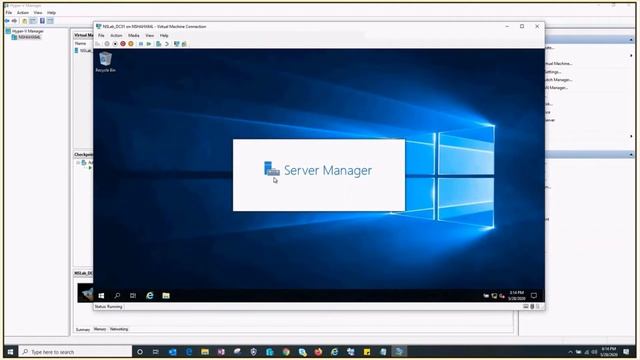The height and width of the screenshot is (360, 640).
Task: Open Action menu in Virtual Machine Connection
Action: pos(116,36)
